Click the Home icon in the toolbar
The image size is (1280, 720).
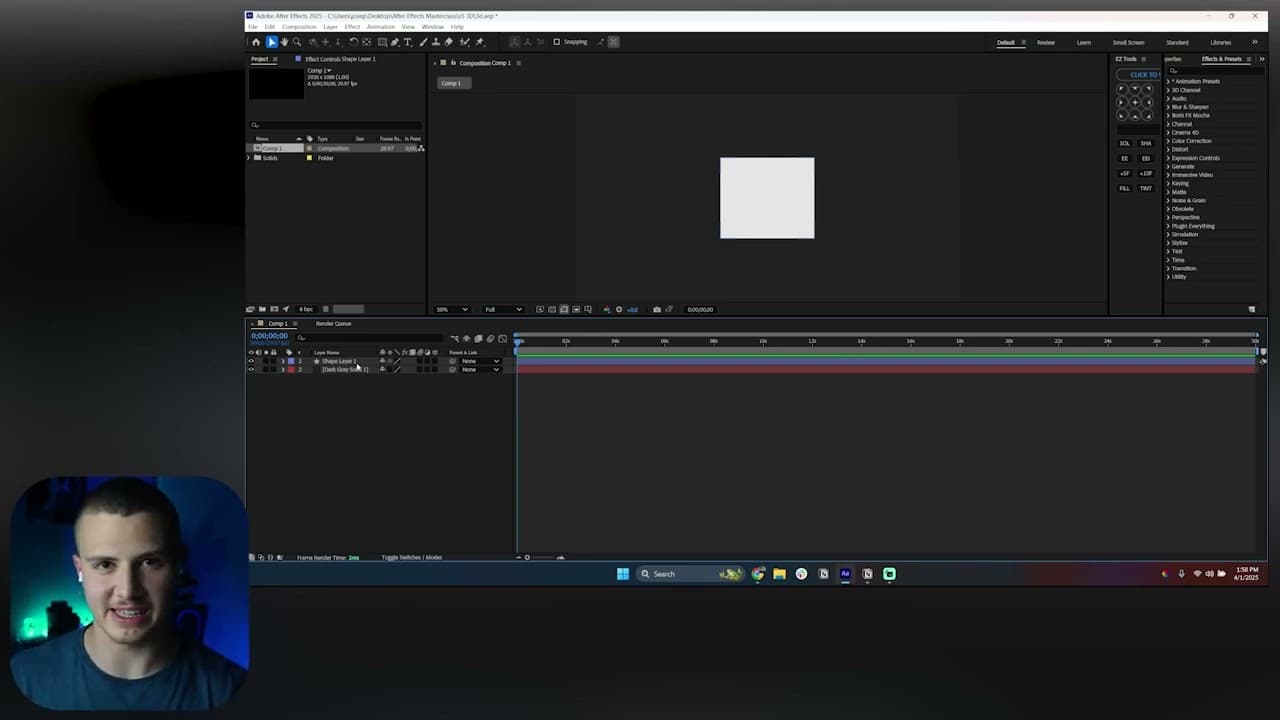[x=257, y=42]
